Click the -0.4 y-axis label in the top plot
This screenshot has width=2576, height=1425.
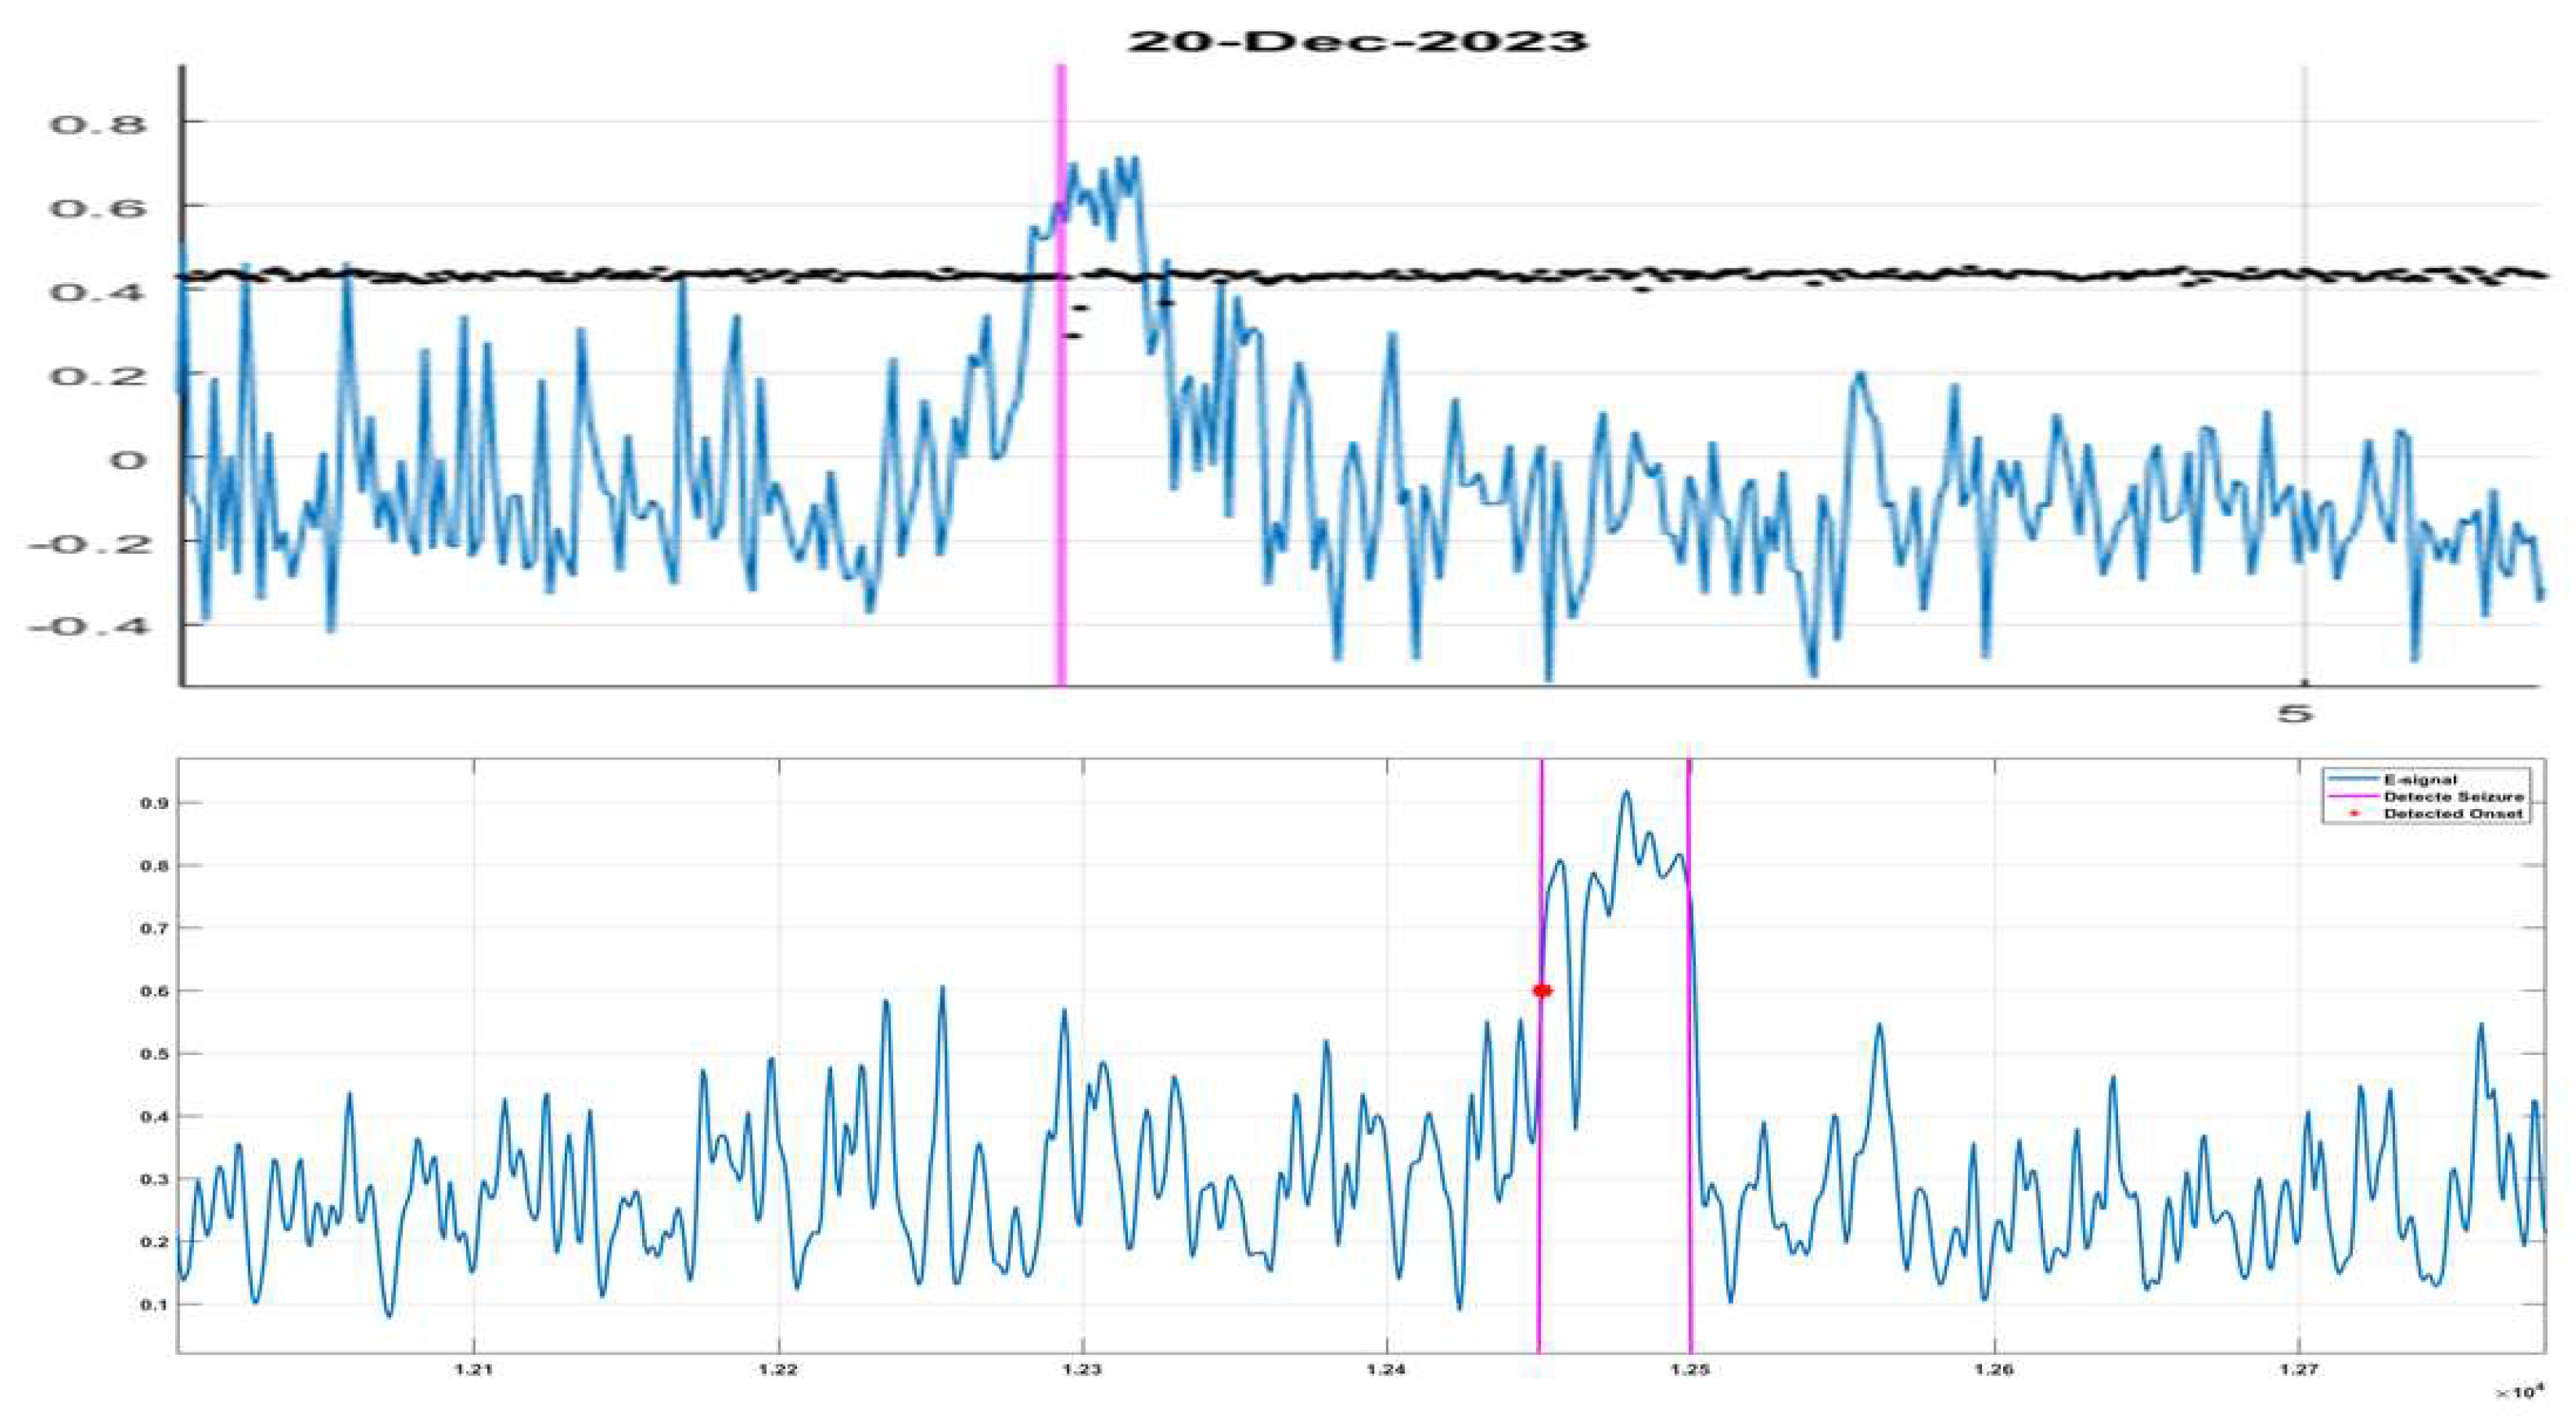pos(89,627)
